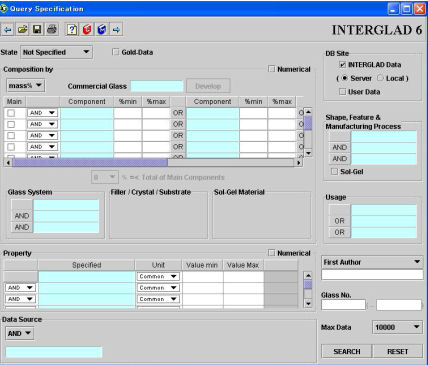Screen dimensions: 428x365
Task: Open the first property row Common unit dropdown
Action: pyautogui.click(x=158, y=276)
